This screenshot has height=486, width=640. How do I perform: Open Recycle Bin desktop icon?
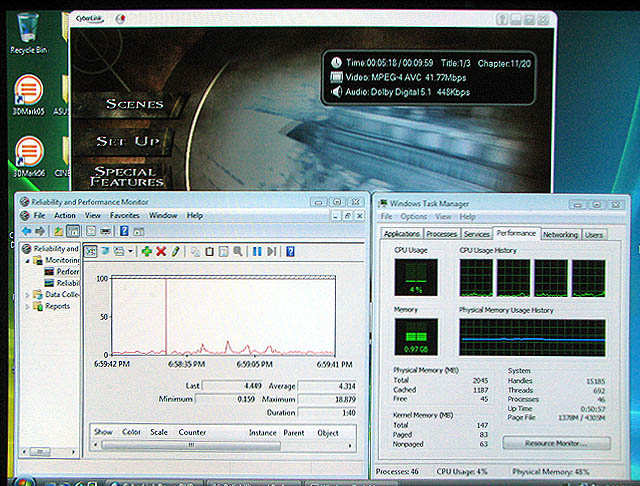pyautogui.click(x=28, y=33)
